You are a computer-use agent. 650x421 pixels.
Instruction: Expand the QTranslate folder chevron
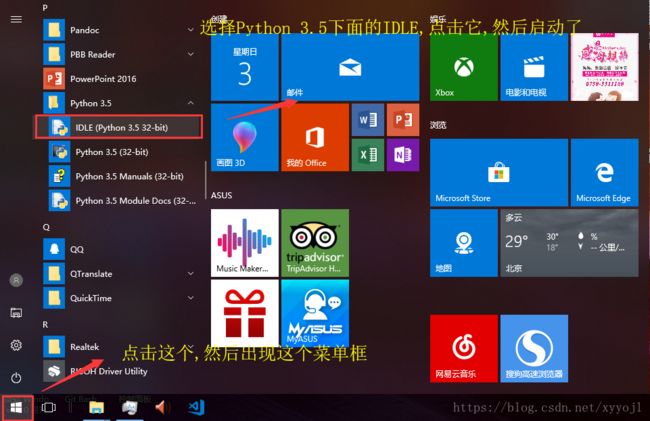point(191,273)
